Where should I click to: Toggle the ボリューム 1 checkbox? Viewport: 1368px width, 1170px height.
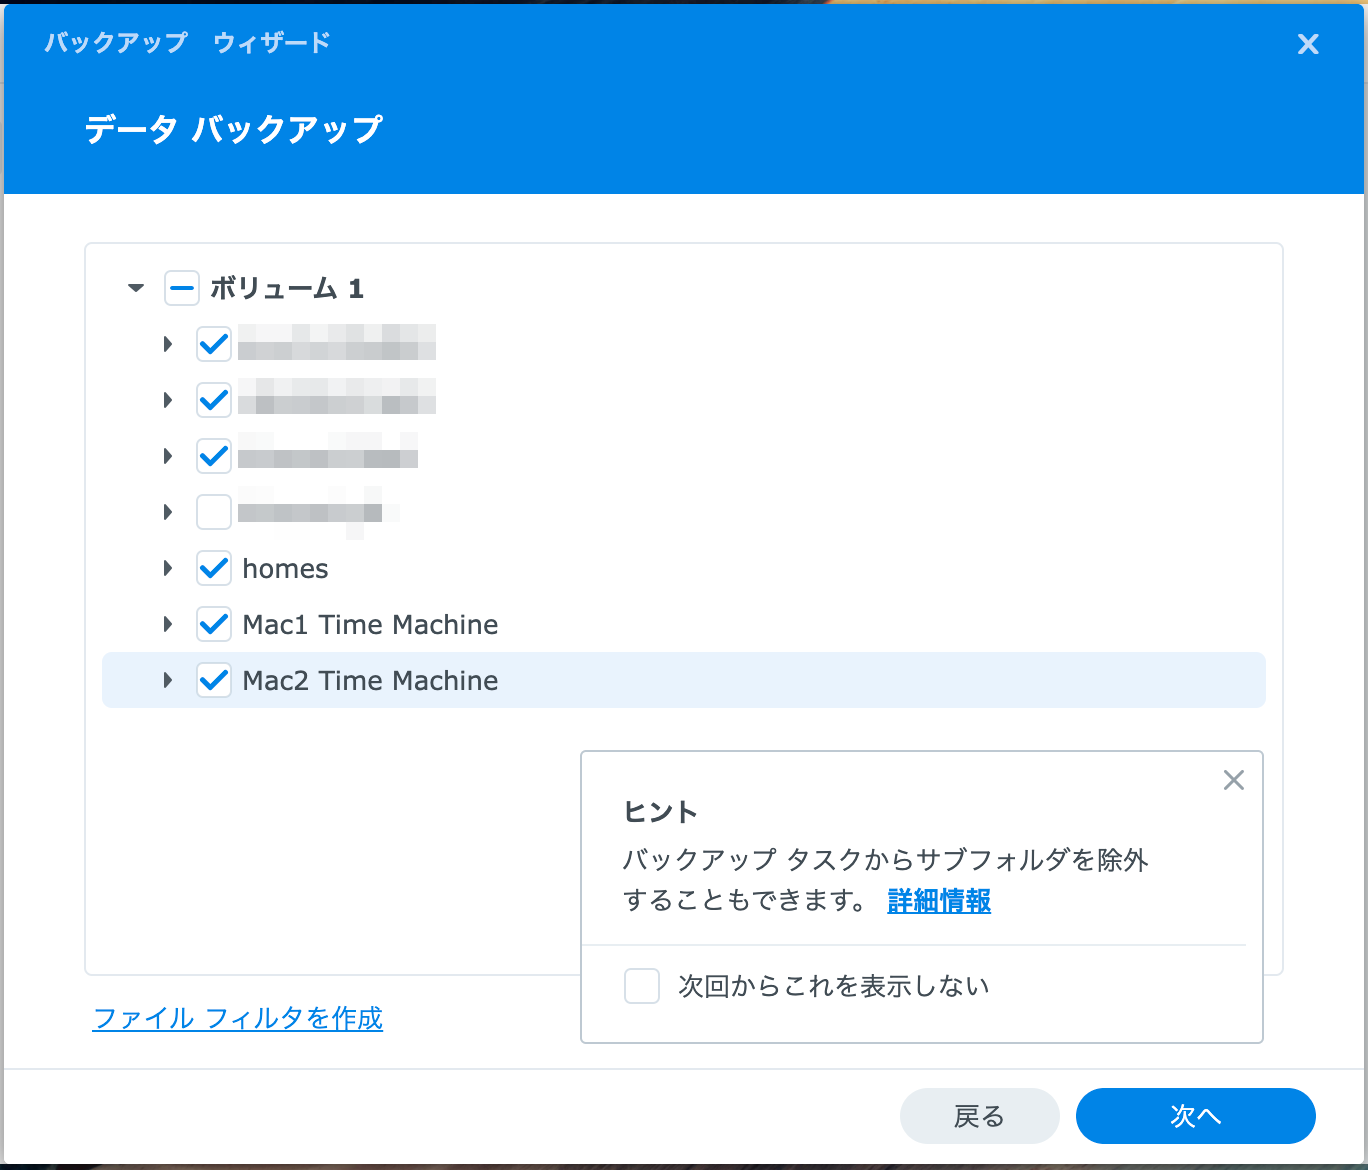coord(182,288)
